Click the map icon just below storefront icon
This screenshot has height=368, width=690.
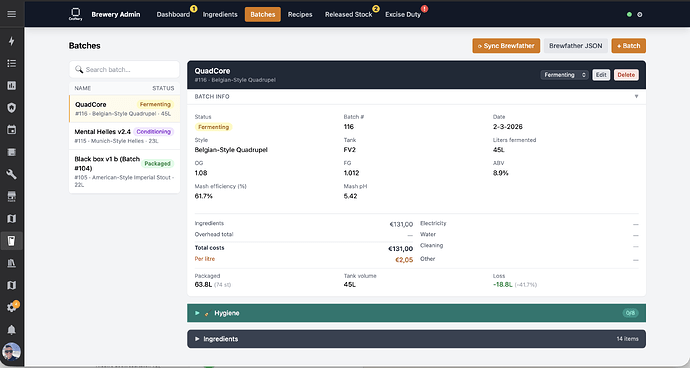point(11,219)
